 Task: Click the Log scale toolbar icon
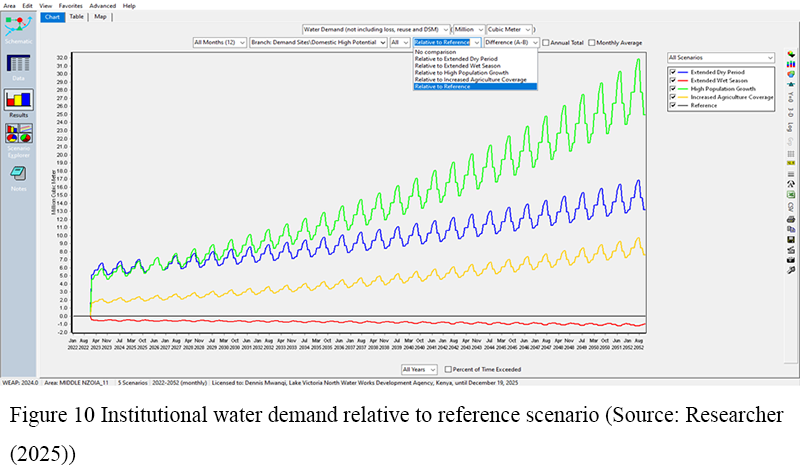pyautogui.click(x=790, y=129)
